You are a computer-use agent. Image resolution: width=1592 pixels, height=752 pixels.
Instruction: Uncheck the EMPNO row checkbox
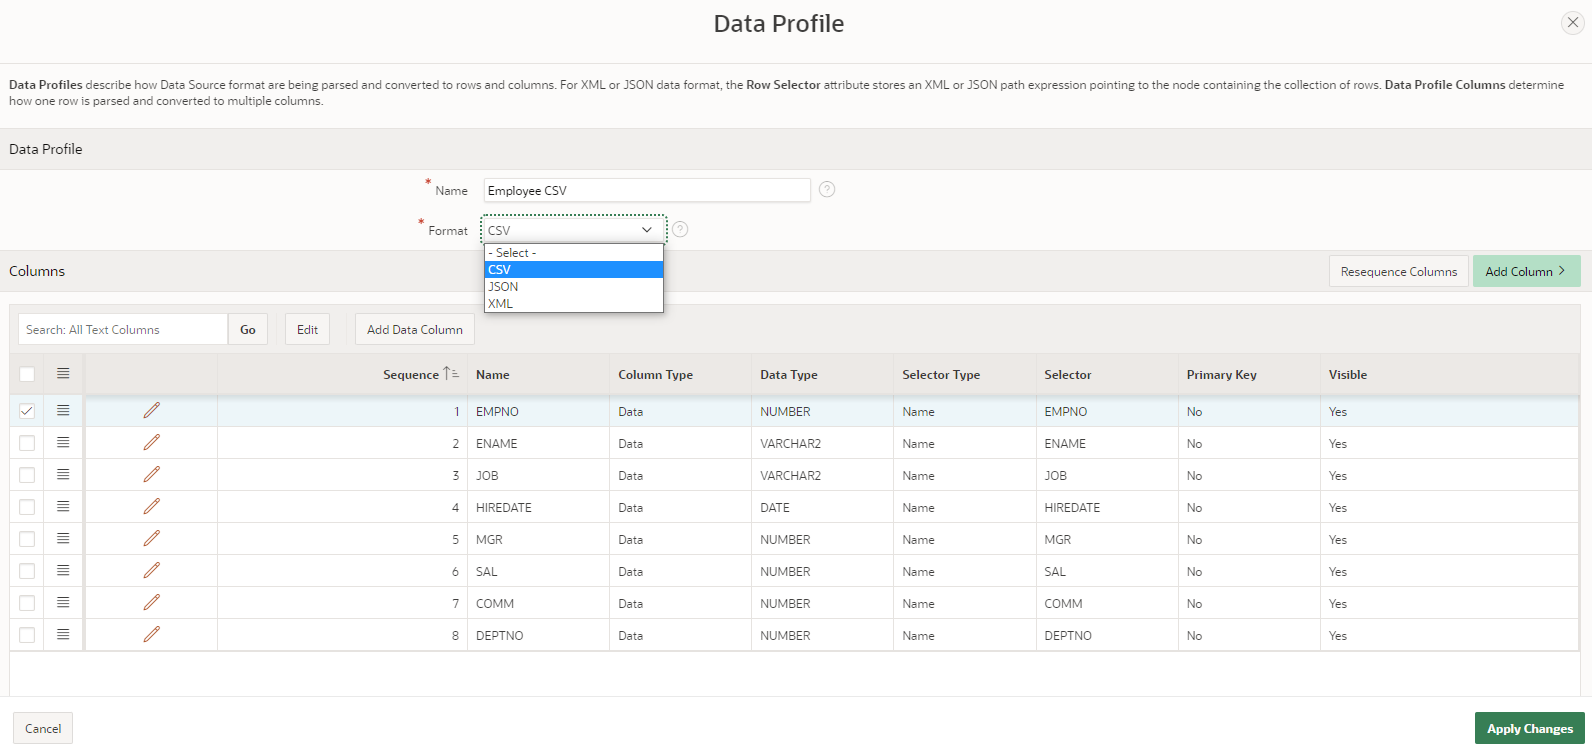point(27,411)
